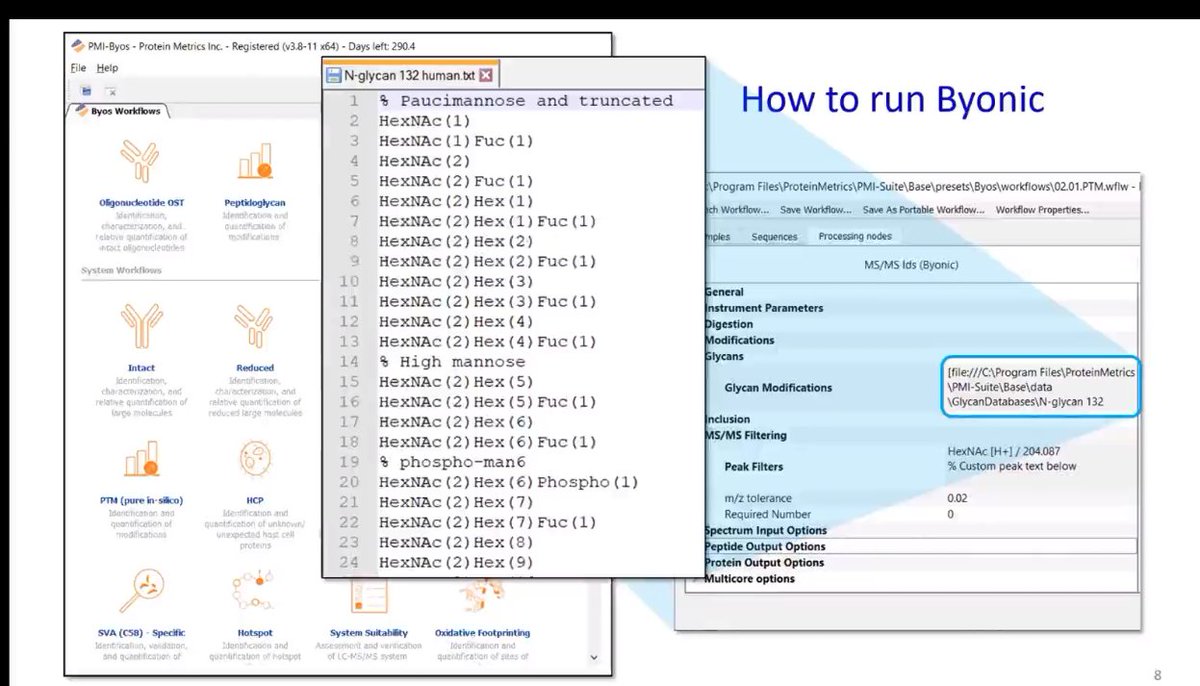Image resolution: width=1200 pixels, height=686 pixels.
Task: Expand the Multicore options section
Action: point(750,578)
